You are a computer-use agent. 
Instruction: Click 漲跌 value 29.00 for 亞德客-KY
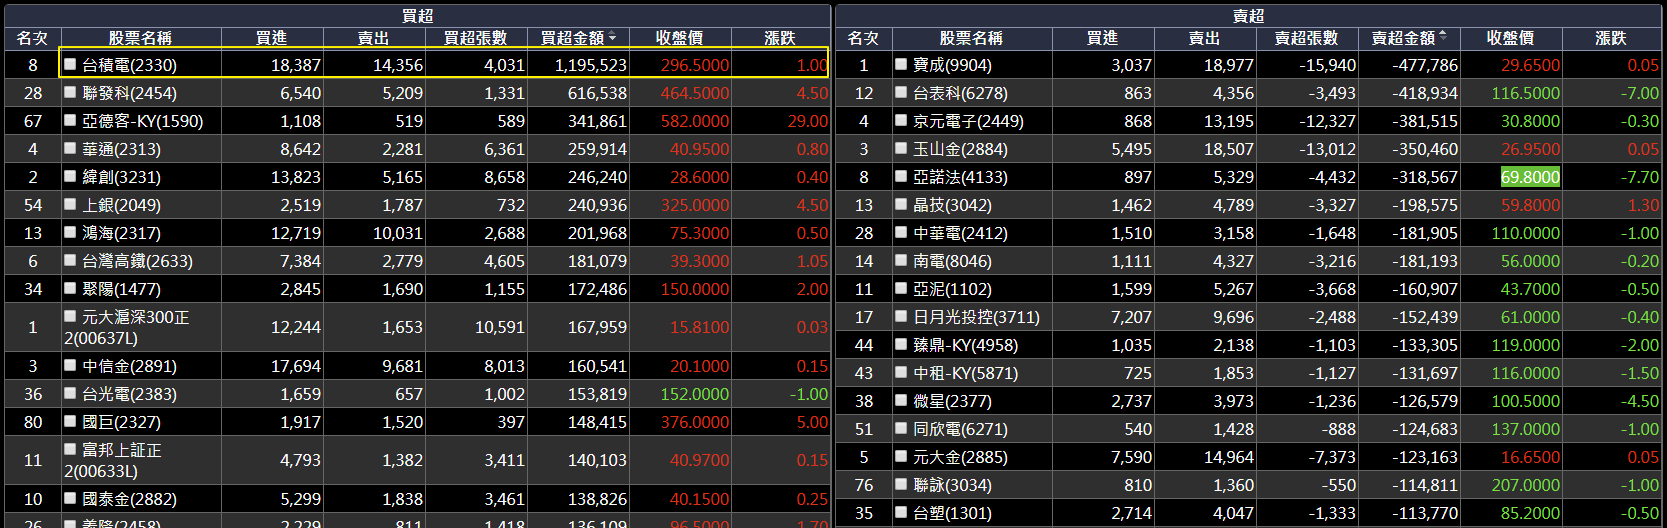808,121
